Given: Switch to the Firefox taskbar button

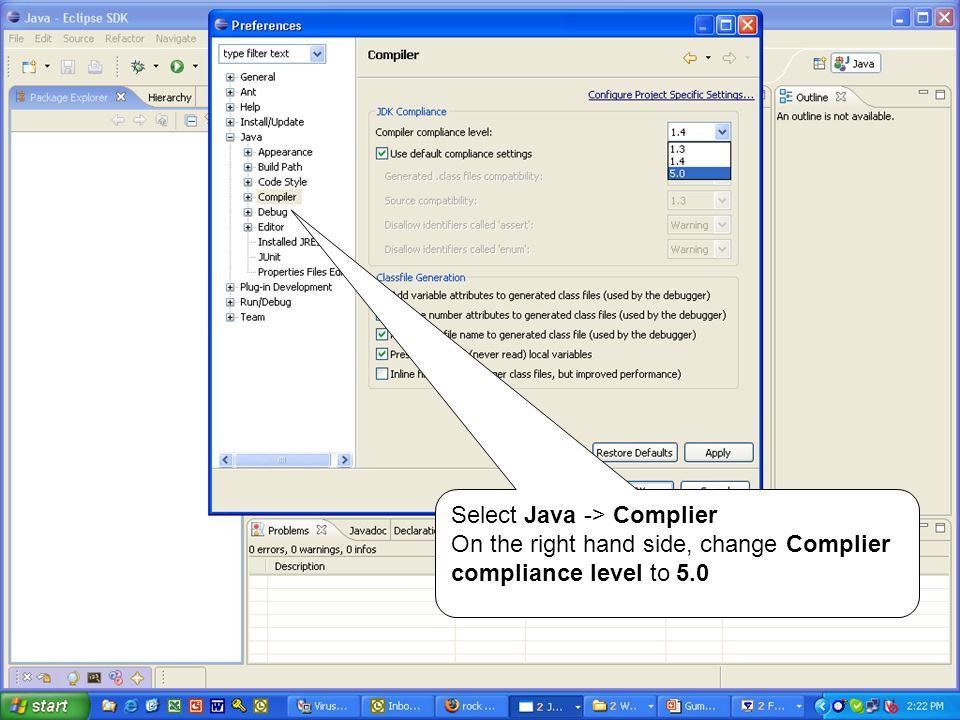Looking at the screenshot, I should pyautogui.click(x=471, y=706).
